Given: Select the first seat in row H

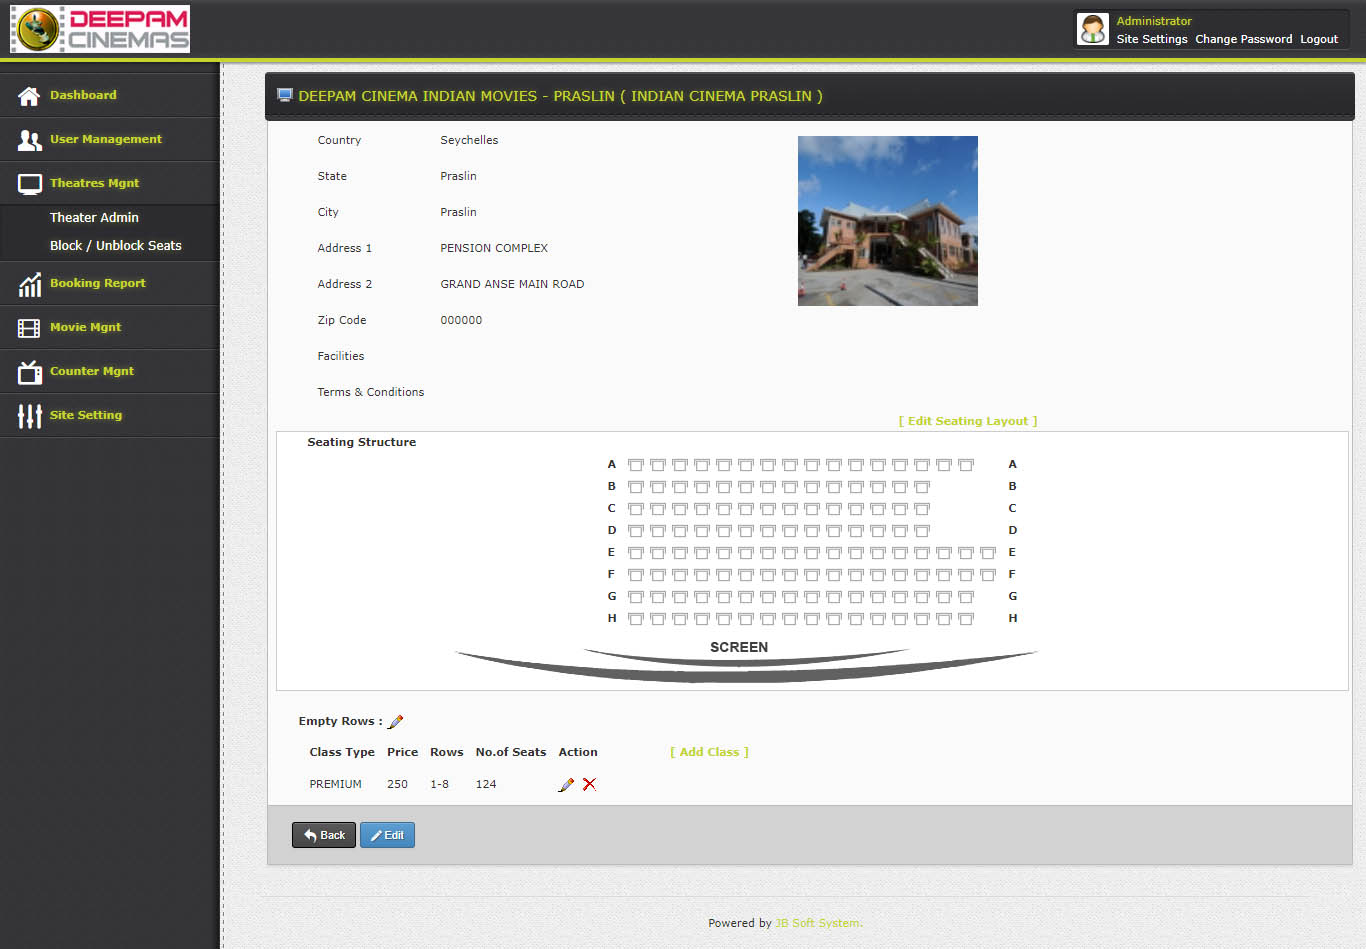Looking at the screenshot, I should (x=635, y=619).
